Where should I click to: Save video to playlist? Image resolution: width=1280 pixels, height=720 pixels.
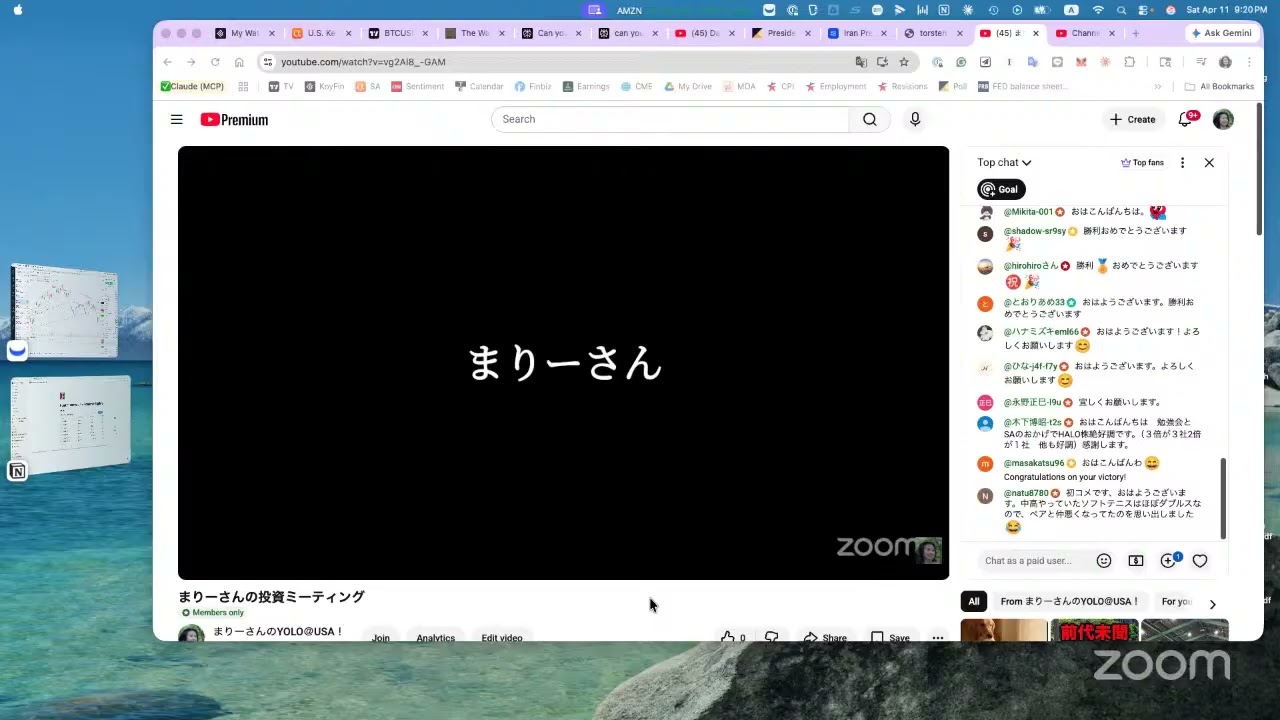pyautogui.click(x=890, y=637)
